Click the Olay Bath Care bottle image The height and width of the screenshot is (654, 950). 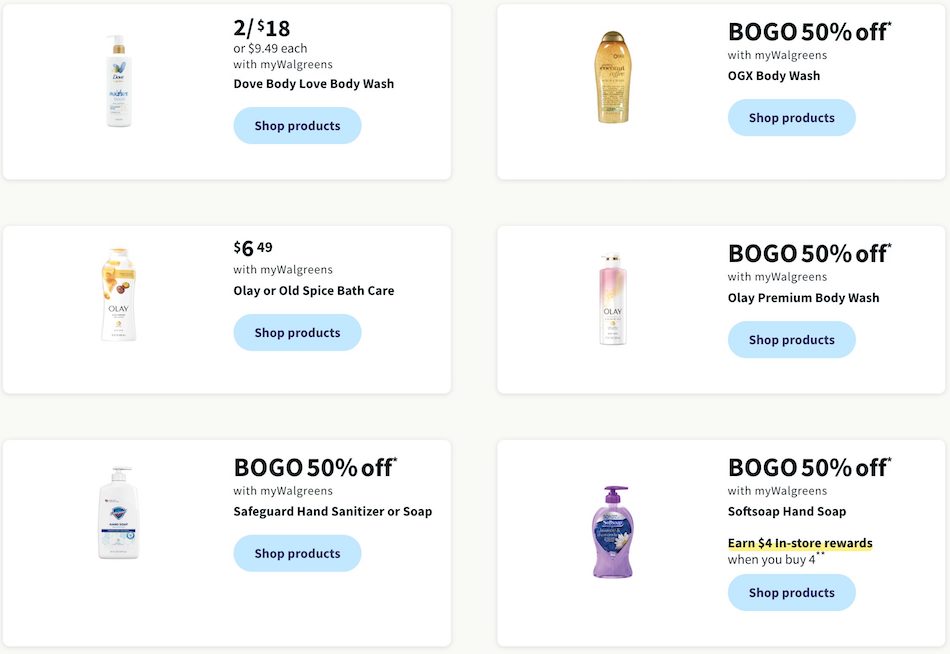[119, 295]
